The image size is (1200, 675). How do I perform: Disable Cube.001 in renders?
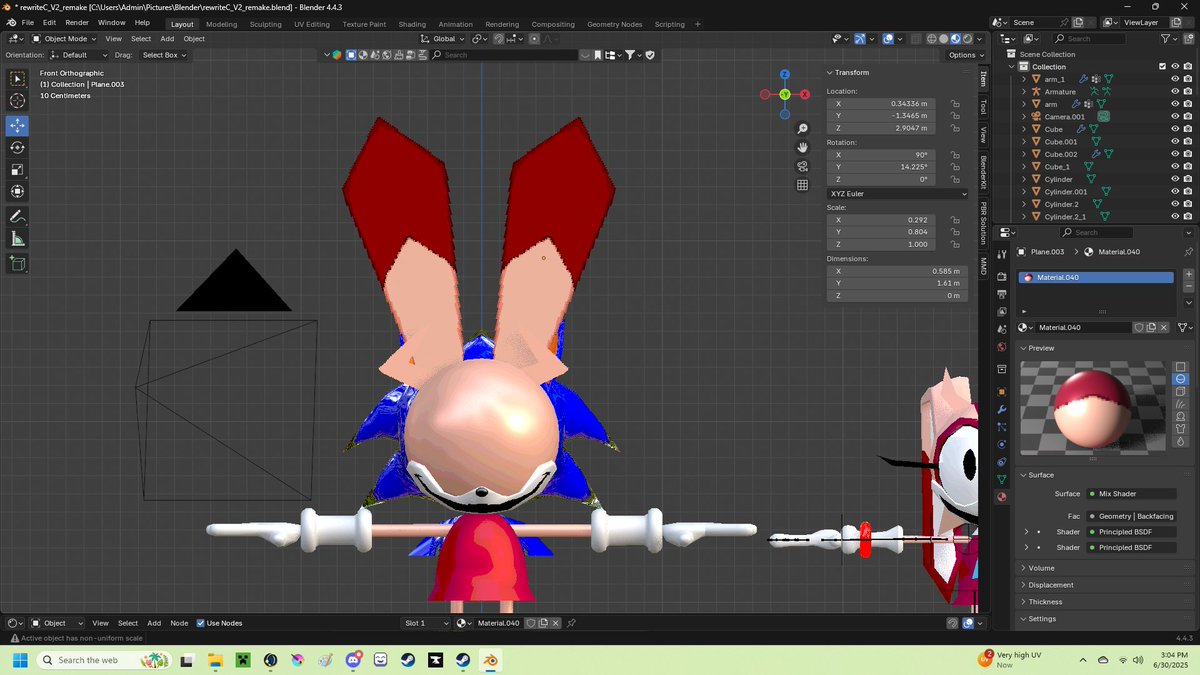point(1189,141)
